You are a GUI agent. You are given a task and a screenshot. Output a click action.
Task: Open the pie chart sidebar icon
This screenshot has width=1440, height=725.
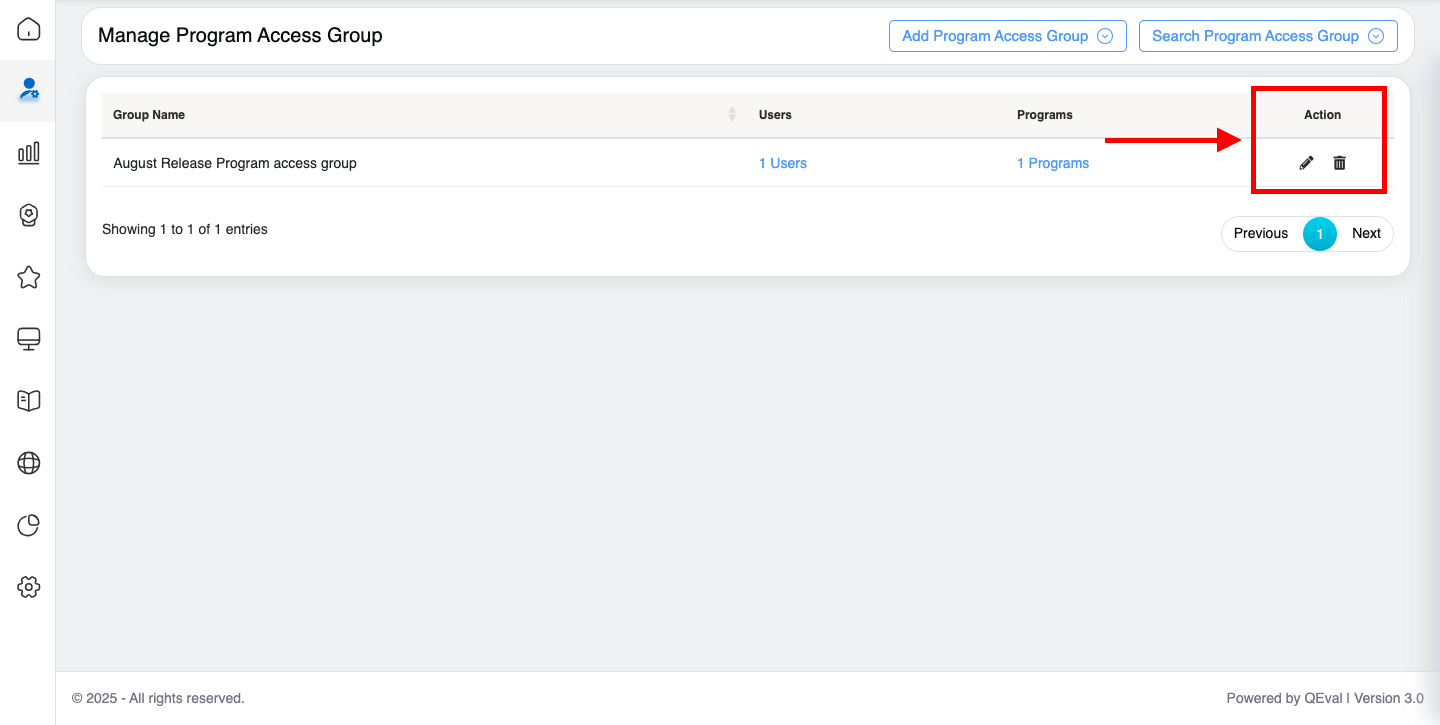[x=29, y=525]
